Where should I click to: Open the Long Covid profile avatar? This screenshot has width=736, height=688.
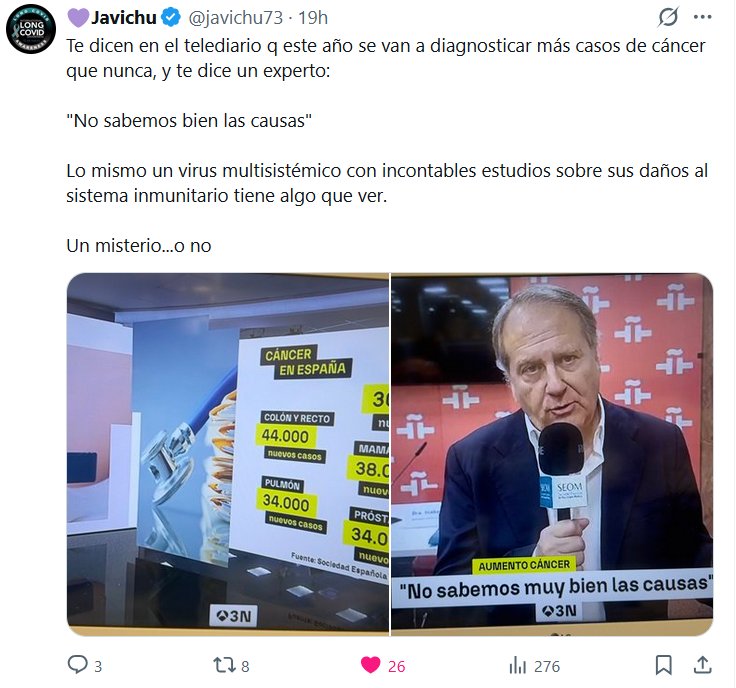[x=31, y=29]
